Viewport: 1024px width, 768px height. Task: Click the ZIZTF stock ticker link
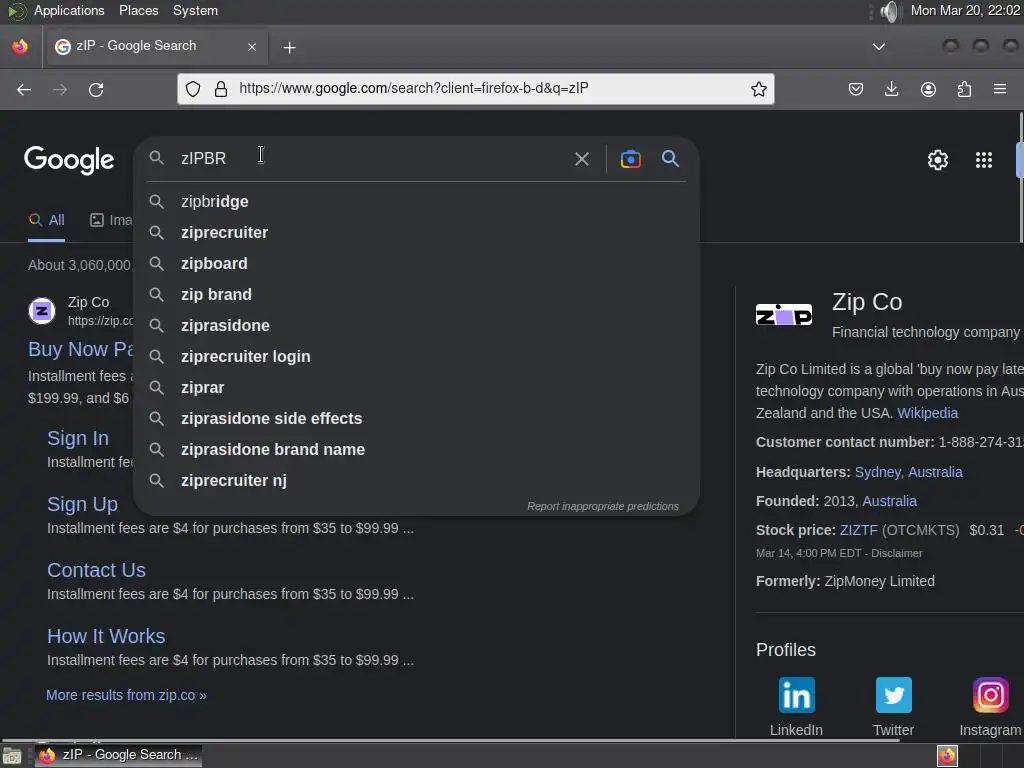(x=859, y=530)
